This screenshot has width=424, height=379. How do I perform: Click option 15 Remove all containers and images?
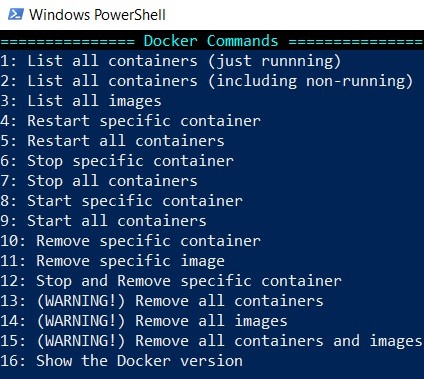tap(211, 341)
